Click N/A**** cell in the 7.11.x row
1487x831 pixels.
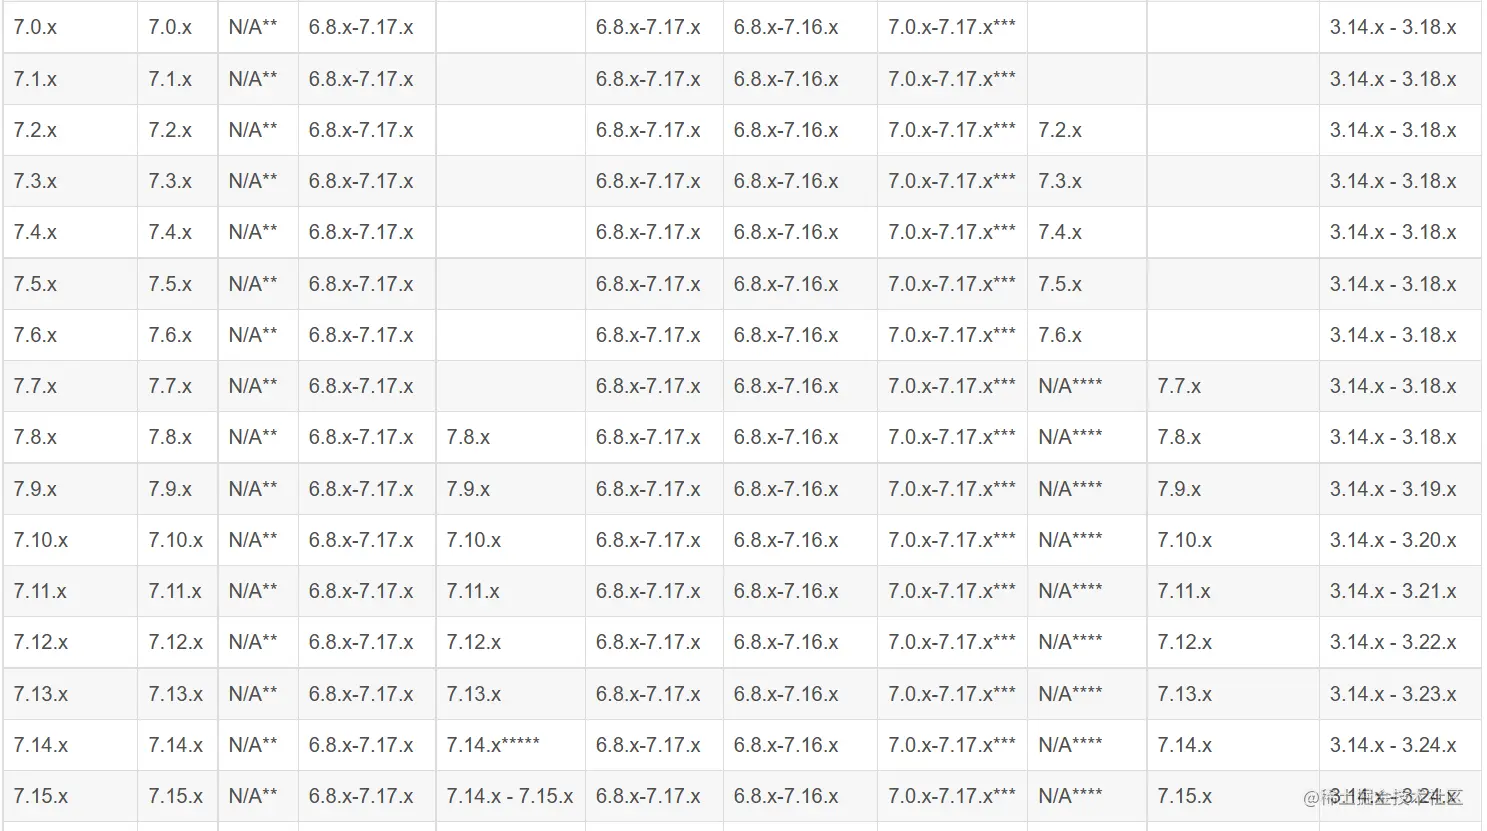(x=1070, y=591)
